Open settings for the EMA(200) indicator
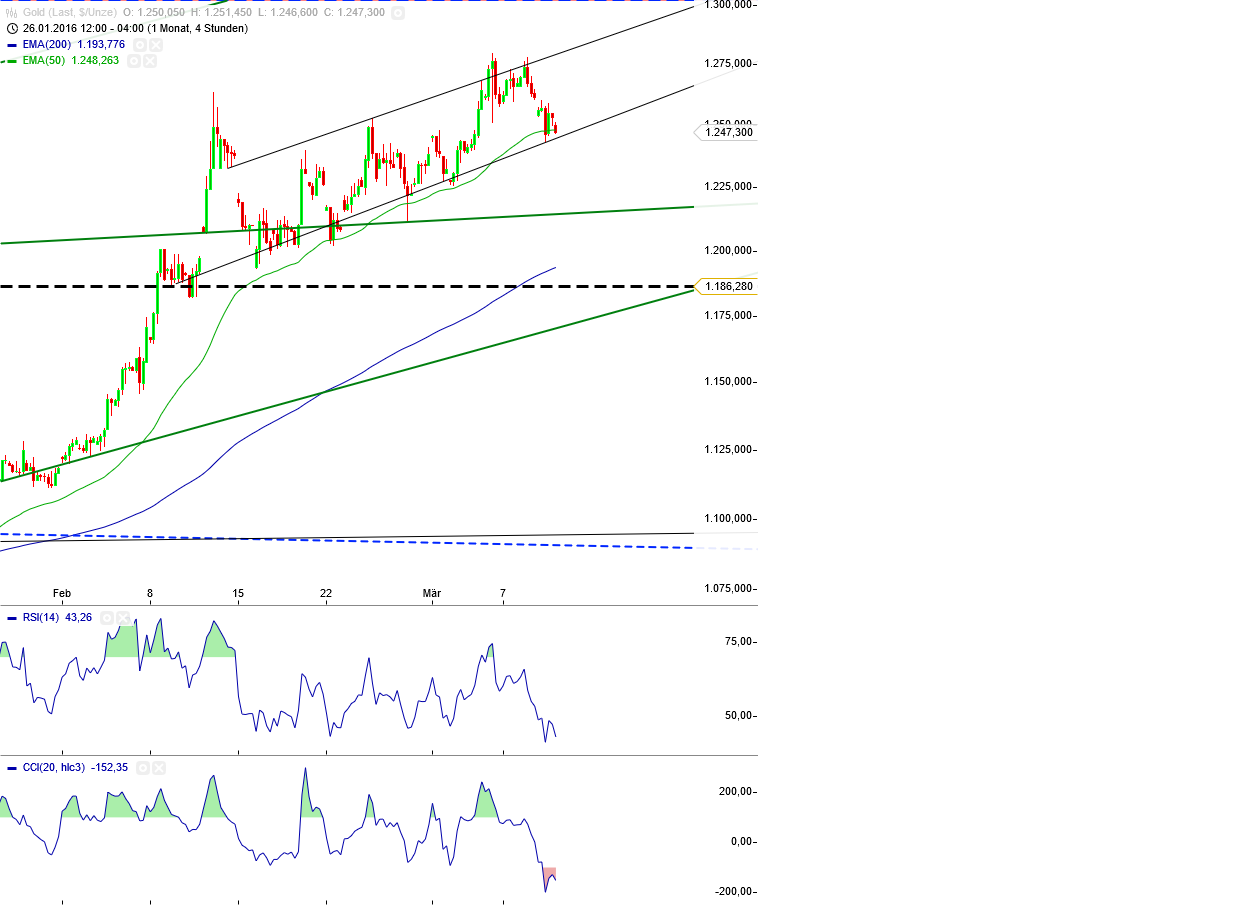 pyautogui.click(x=140, y=44)
